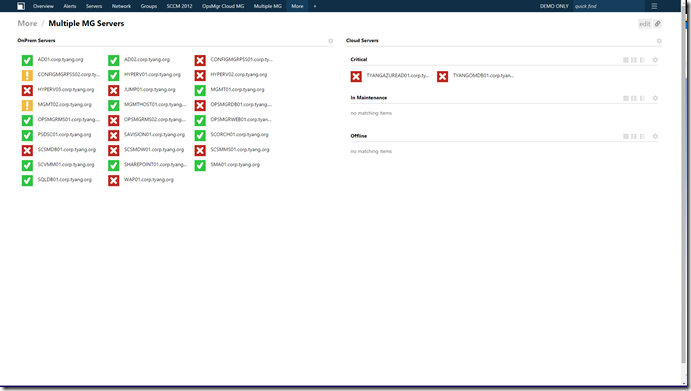The width and height of the screenshot is (691, 391).
Task: Click red X icon for OPSMGRDB01 server
Action: click(x=200, y=105)
